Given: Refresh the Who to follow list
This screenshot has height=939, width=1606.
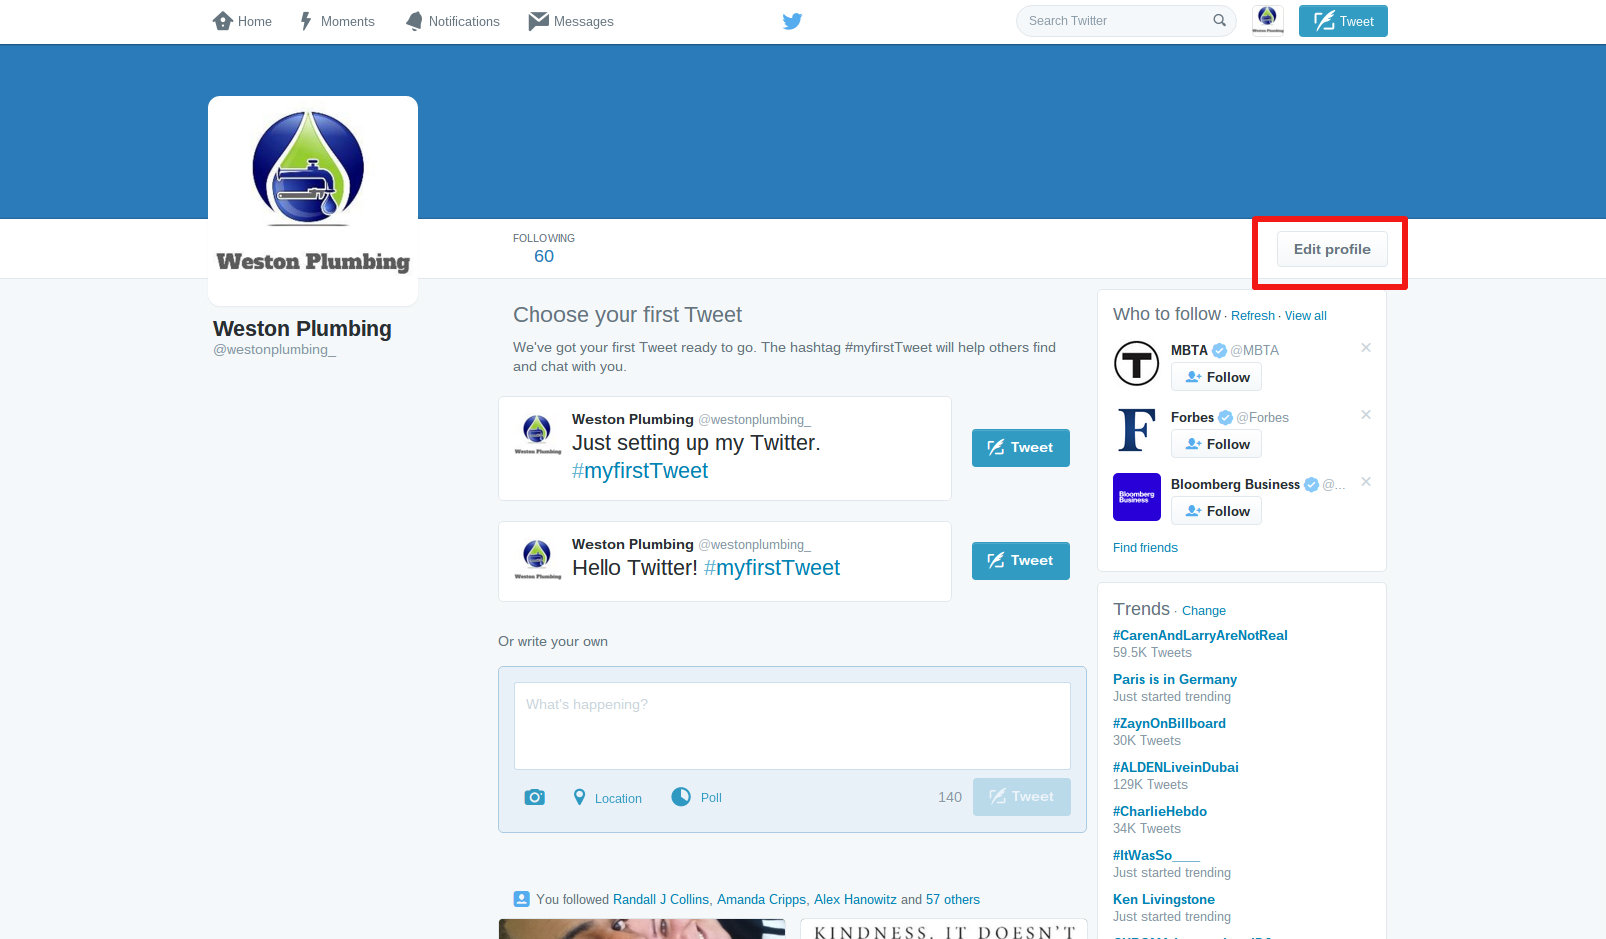Looking at the screenshot, I should pyautogui.click(x=1253, y=316).
